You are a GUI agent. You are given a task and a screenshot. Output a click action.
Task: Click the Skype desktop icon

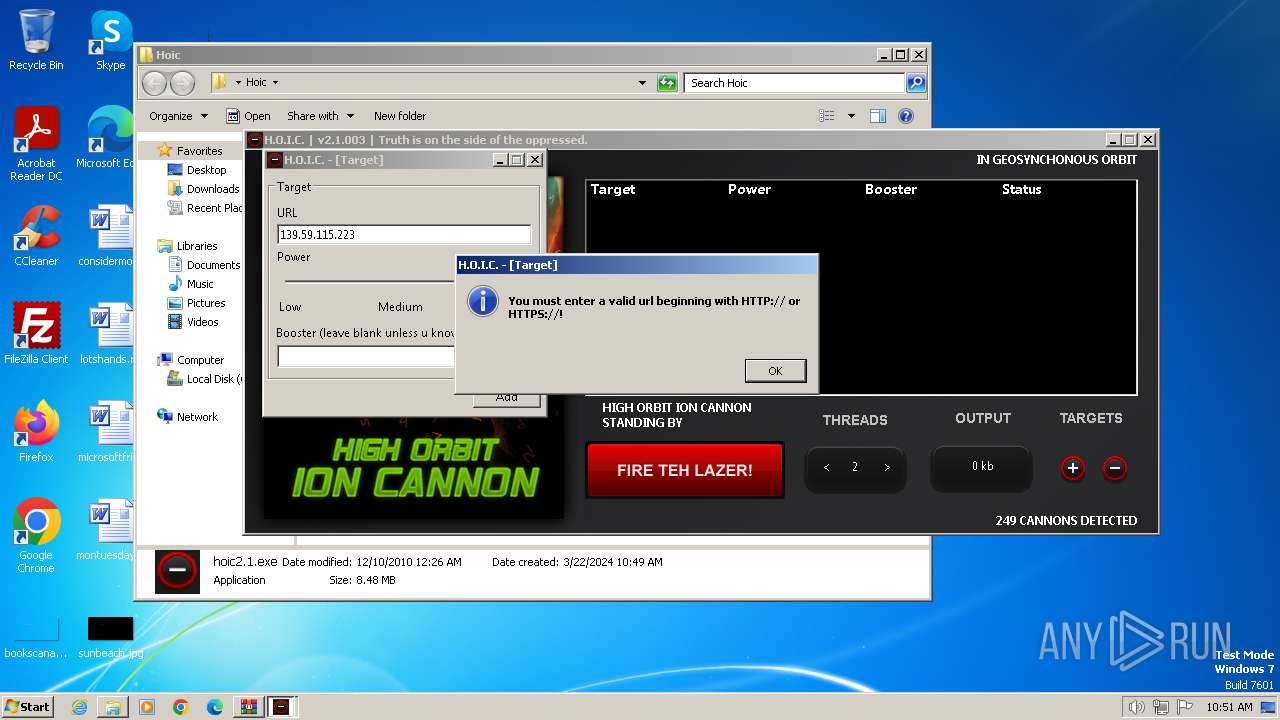pyautogui.click(x=110, y=40)
